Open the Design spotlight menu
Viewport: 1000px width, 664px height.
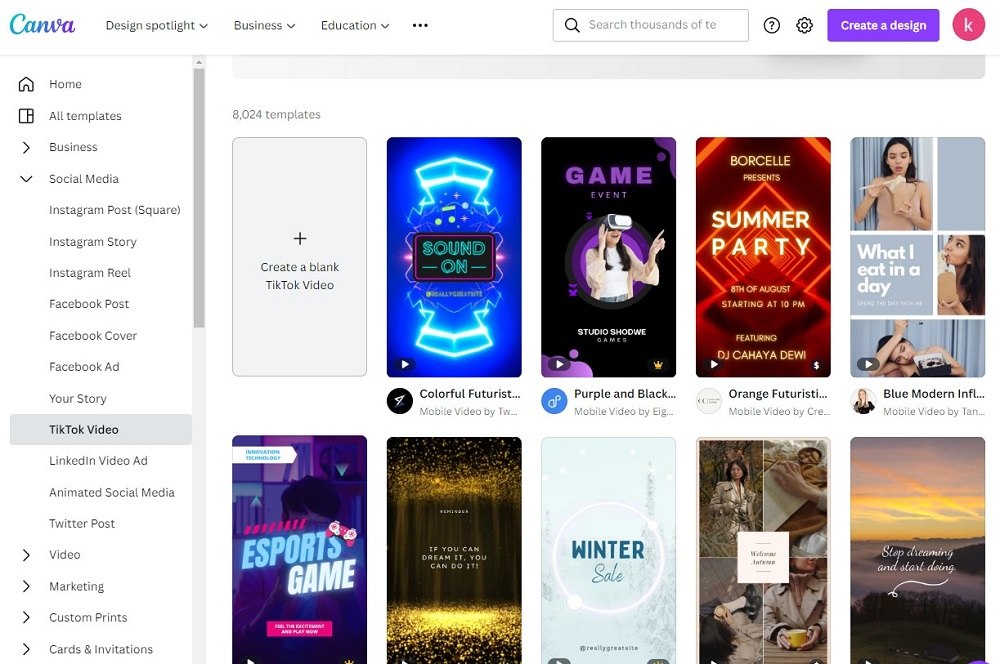pos(156,25)
